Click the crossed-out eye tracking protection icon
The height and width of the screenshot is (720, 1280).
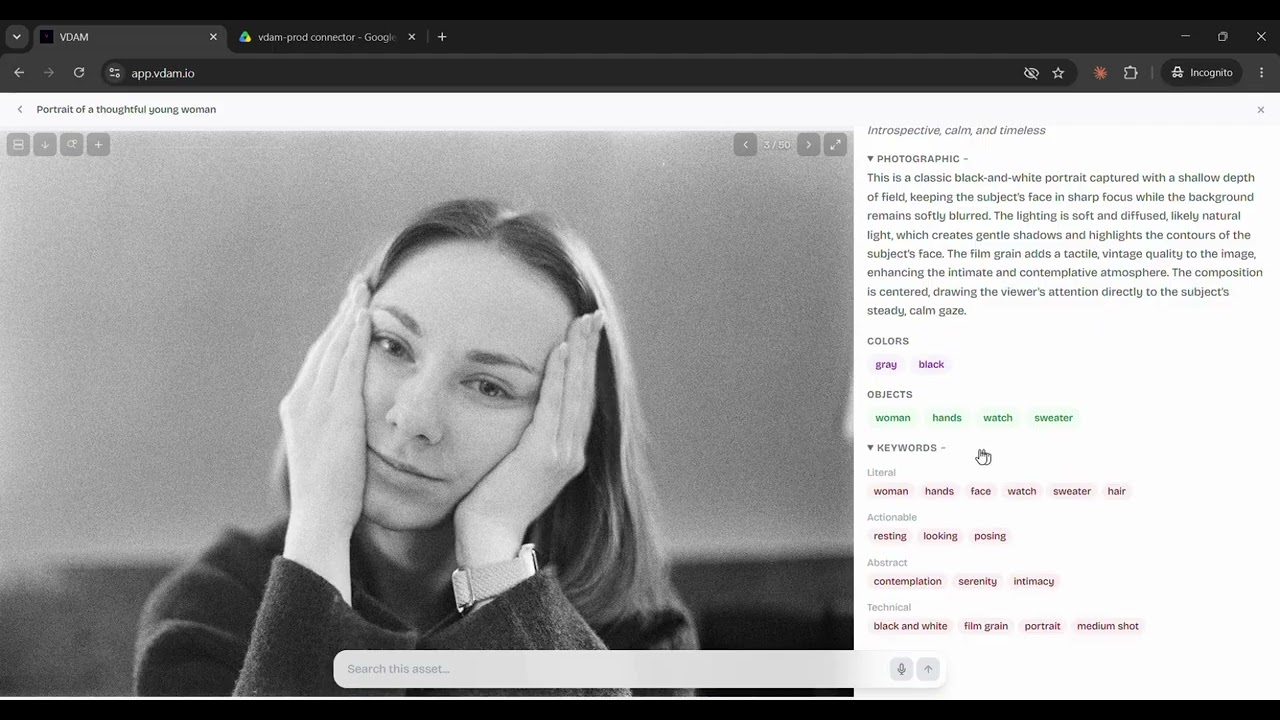(x=1031, y=73)
